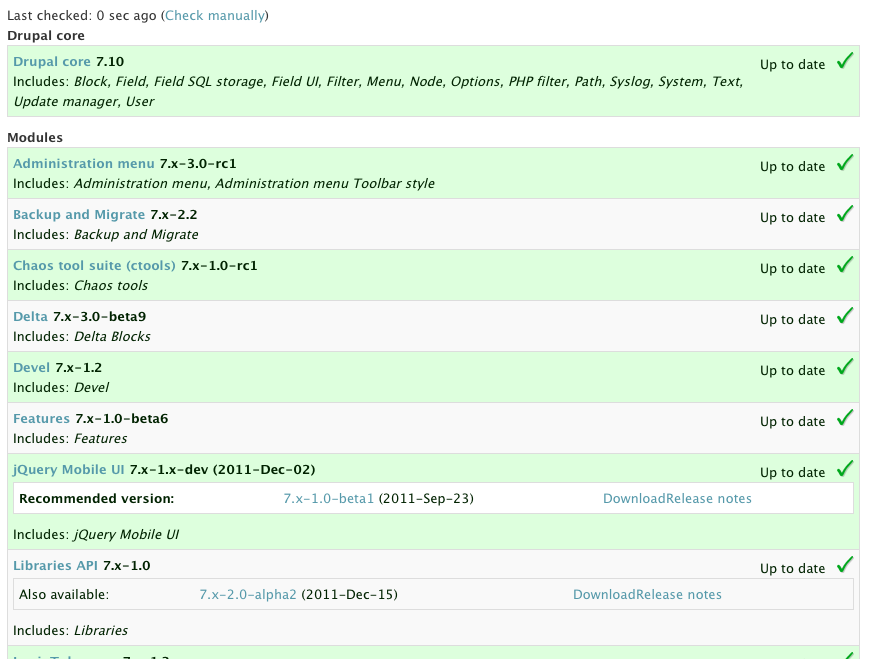Click Up to date status for Administration menu
The height and width of the screenshot is (659, 875).
tap(792, 167)
